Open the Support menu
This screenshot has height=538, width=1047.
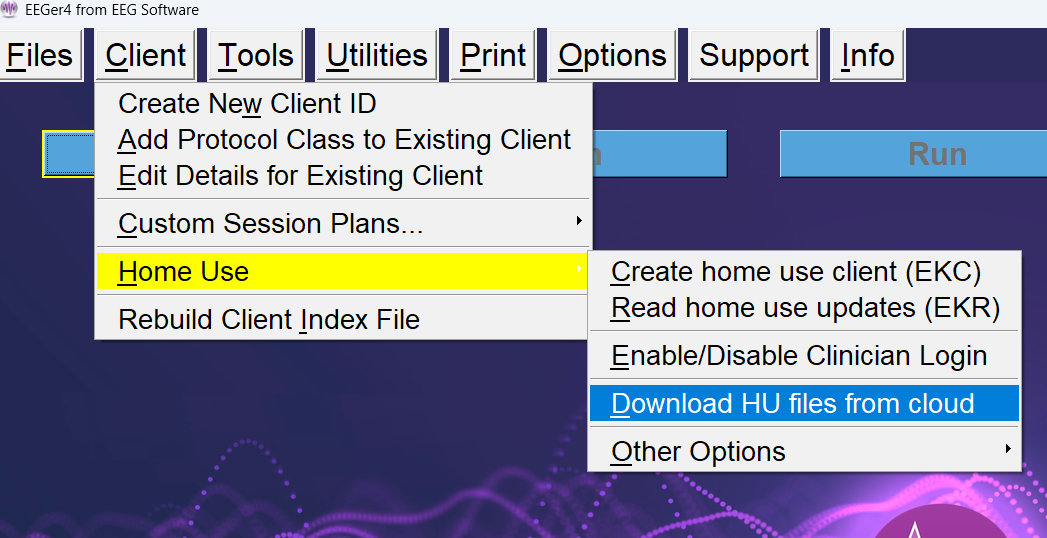point(754,55)
